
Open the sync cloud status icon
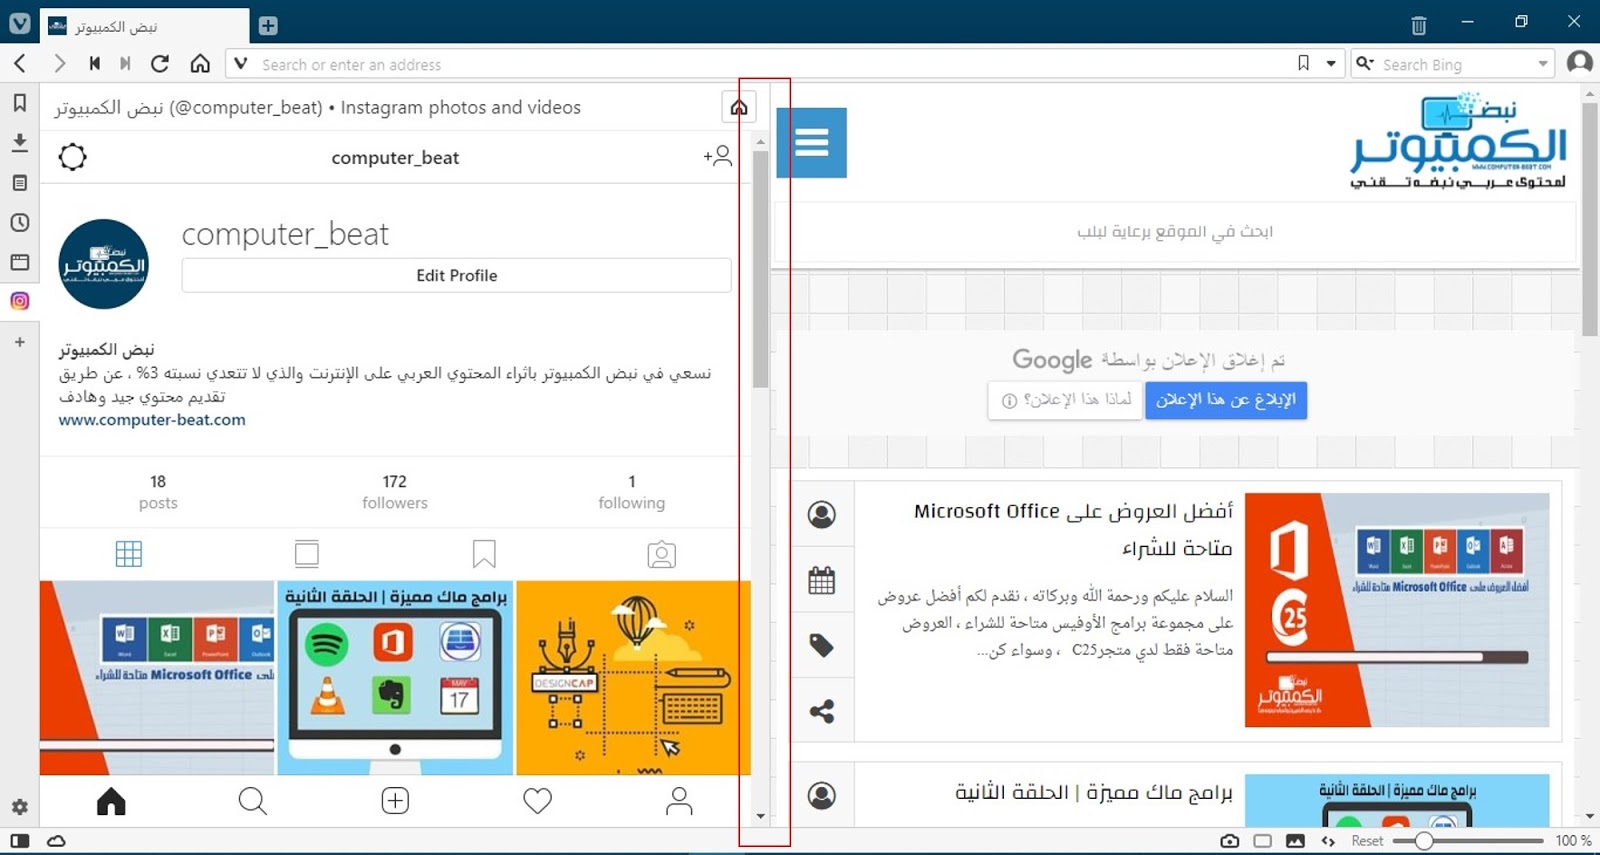(x=57, y=841)
